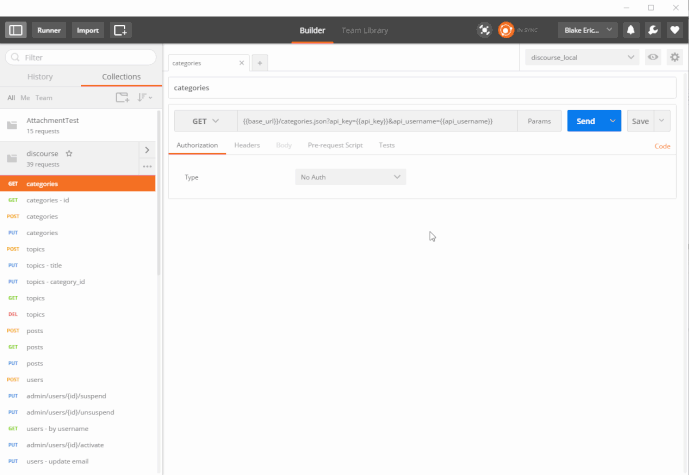This screenshot has height=475, width=689.
Task: Star the discourse collection
Action: [x=69, y=153]
